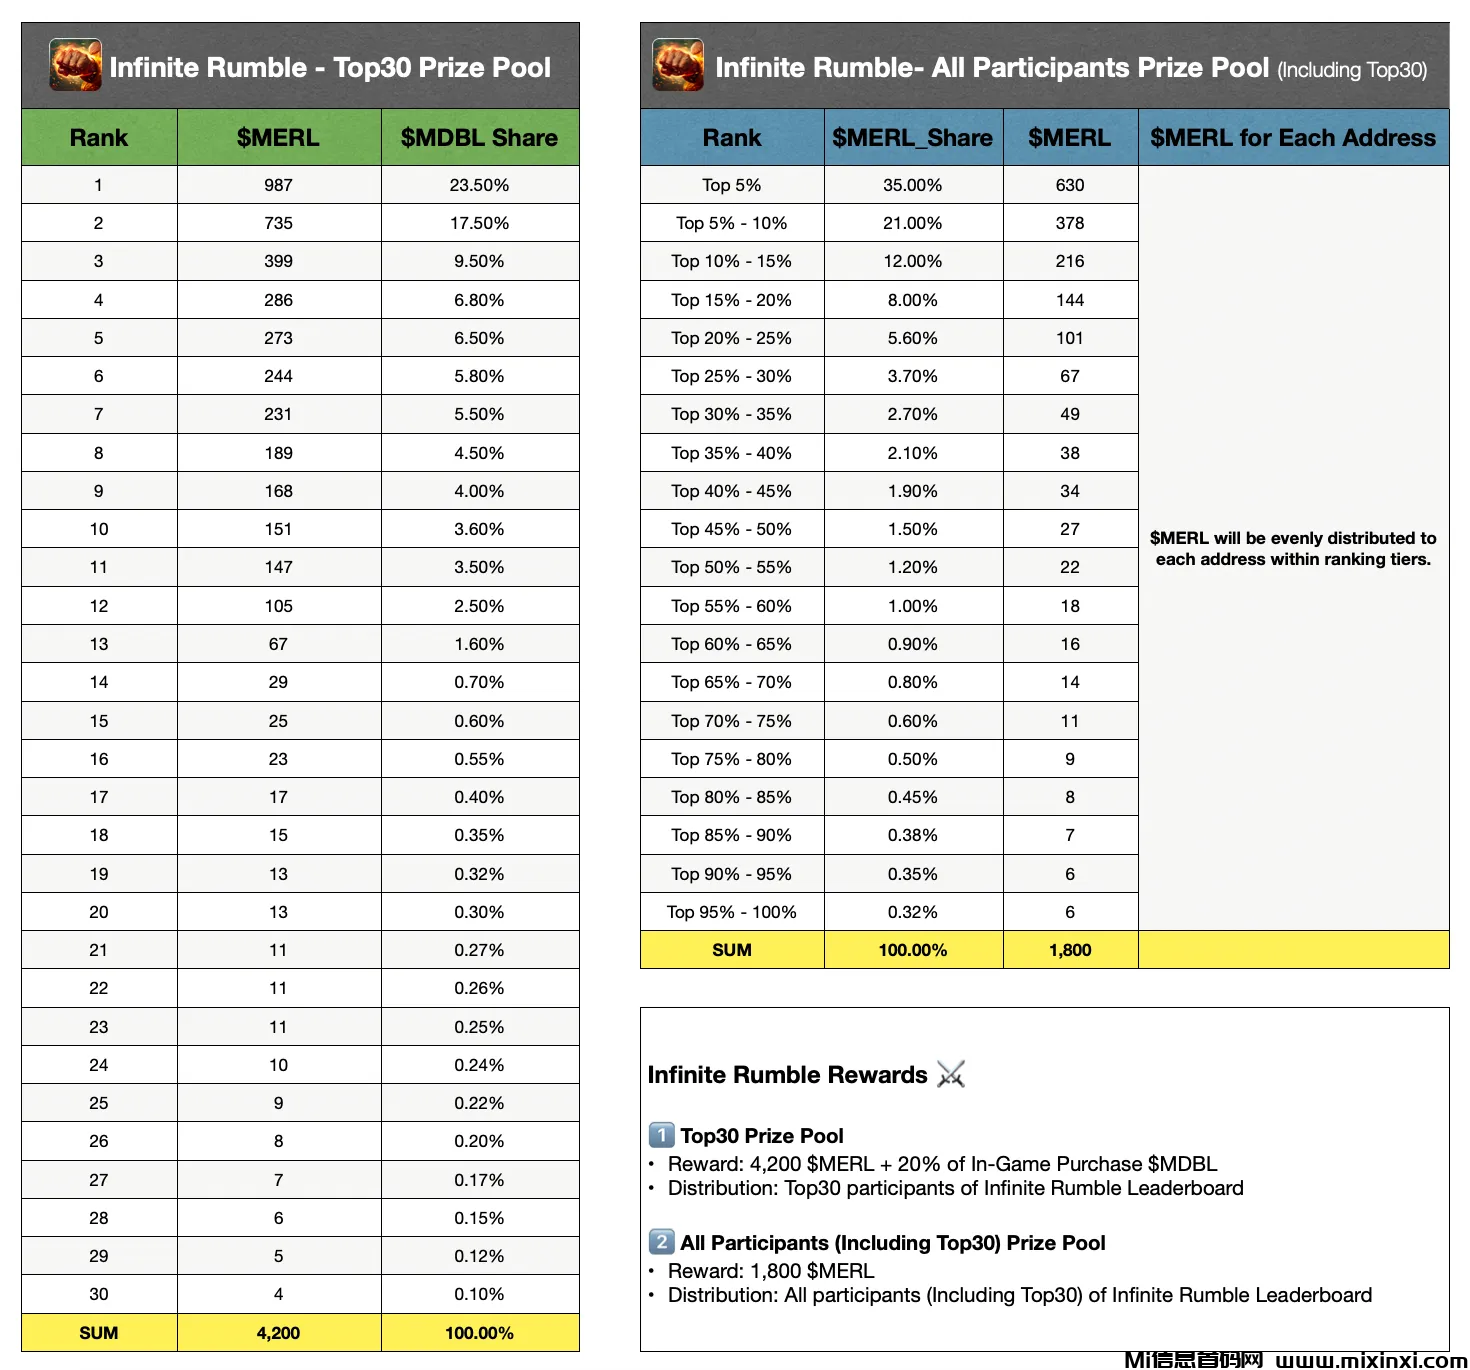Click the crossed swords icon after Infinite Rumble Rewards
This screenshot has width=1470, height=1370.
(x=951, y=1075)
